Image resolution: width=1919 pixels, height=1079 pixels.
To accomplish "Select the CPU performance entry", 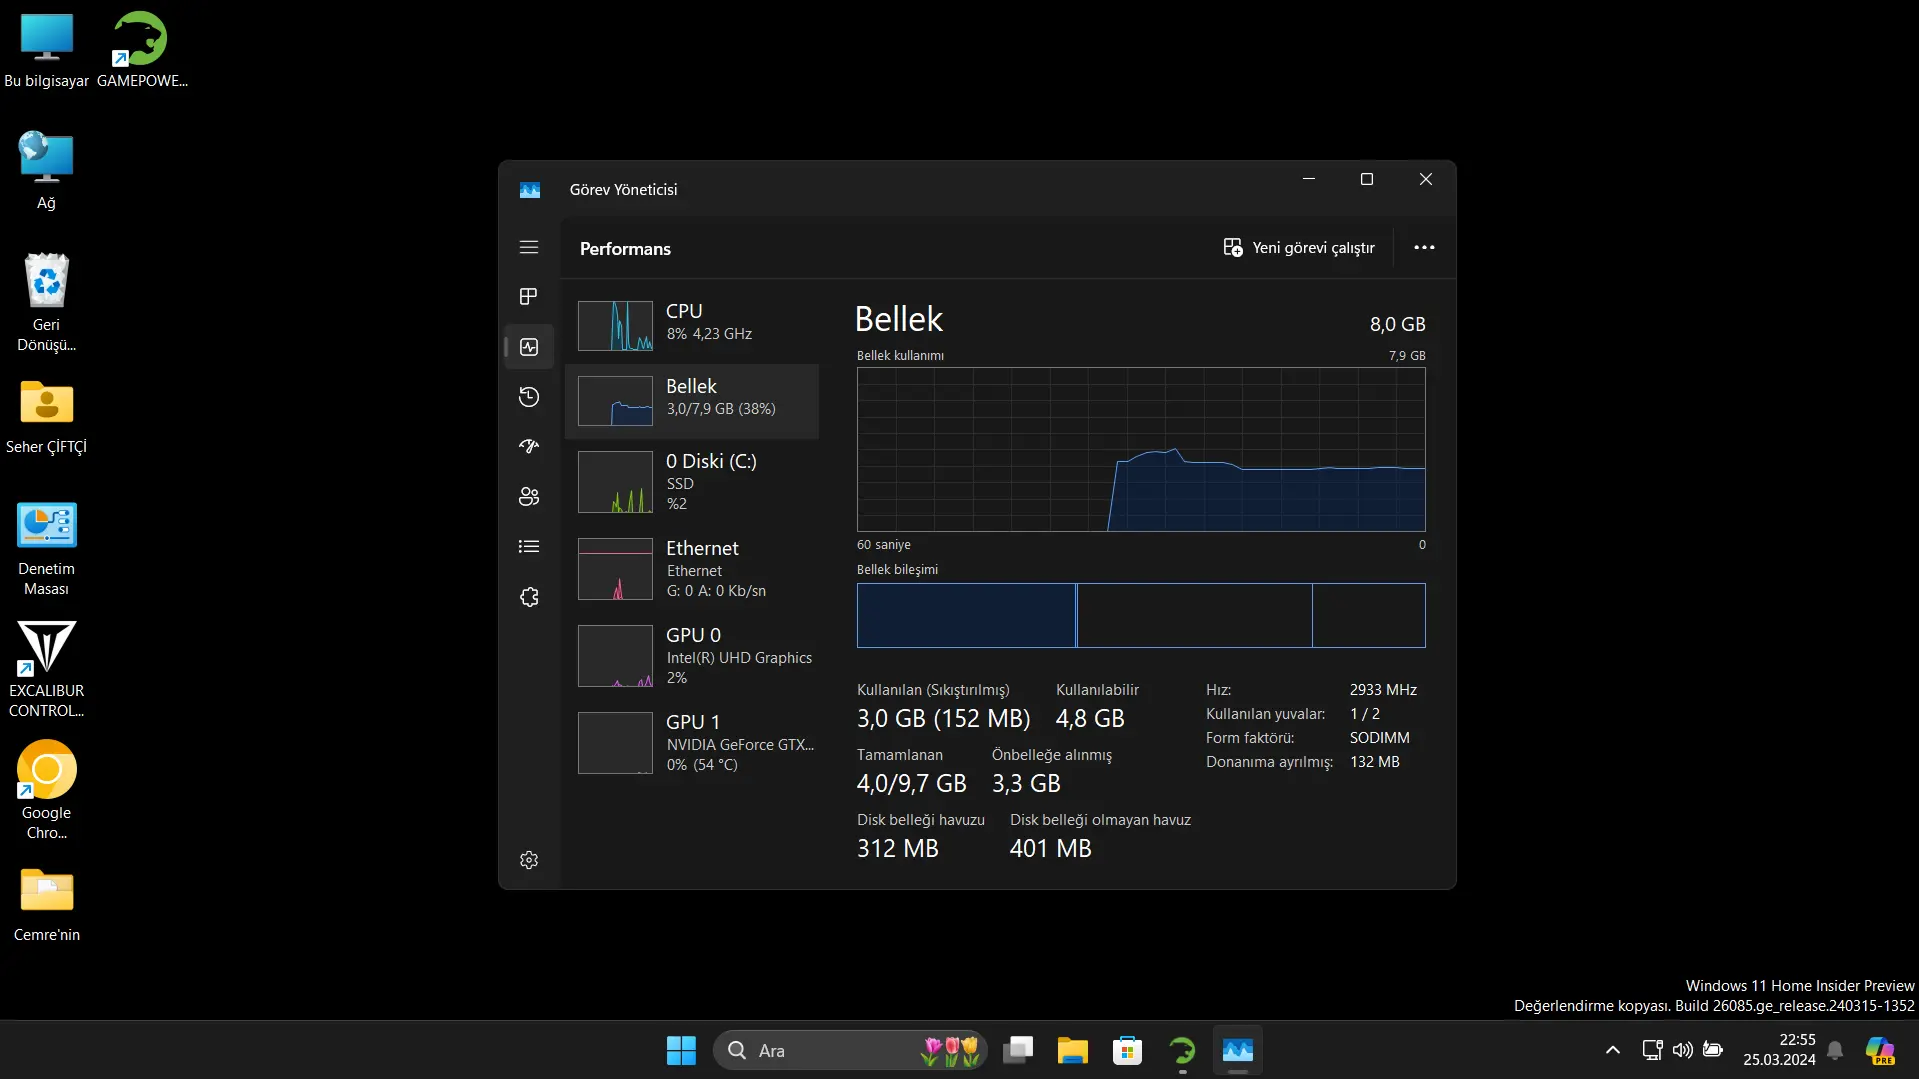I will point(692,326).
